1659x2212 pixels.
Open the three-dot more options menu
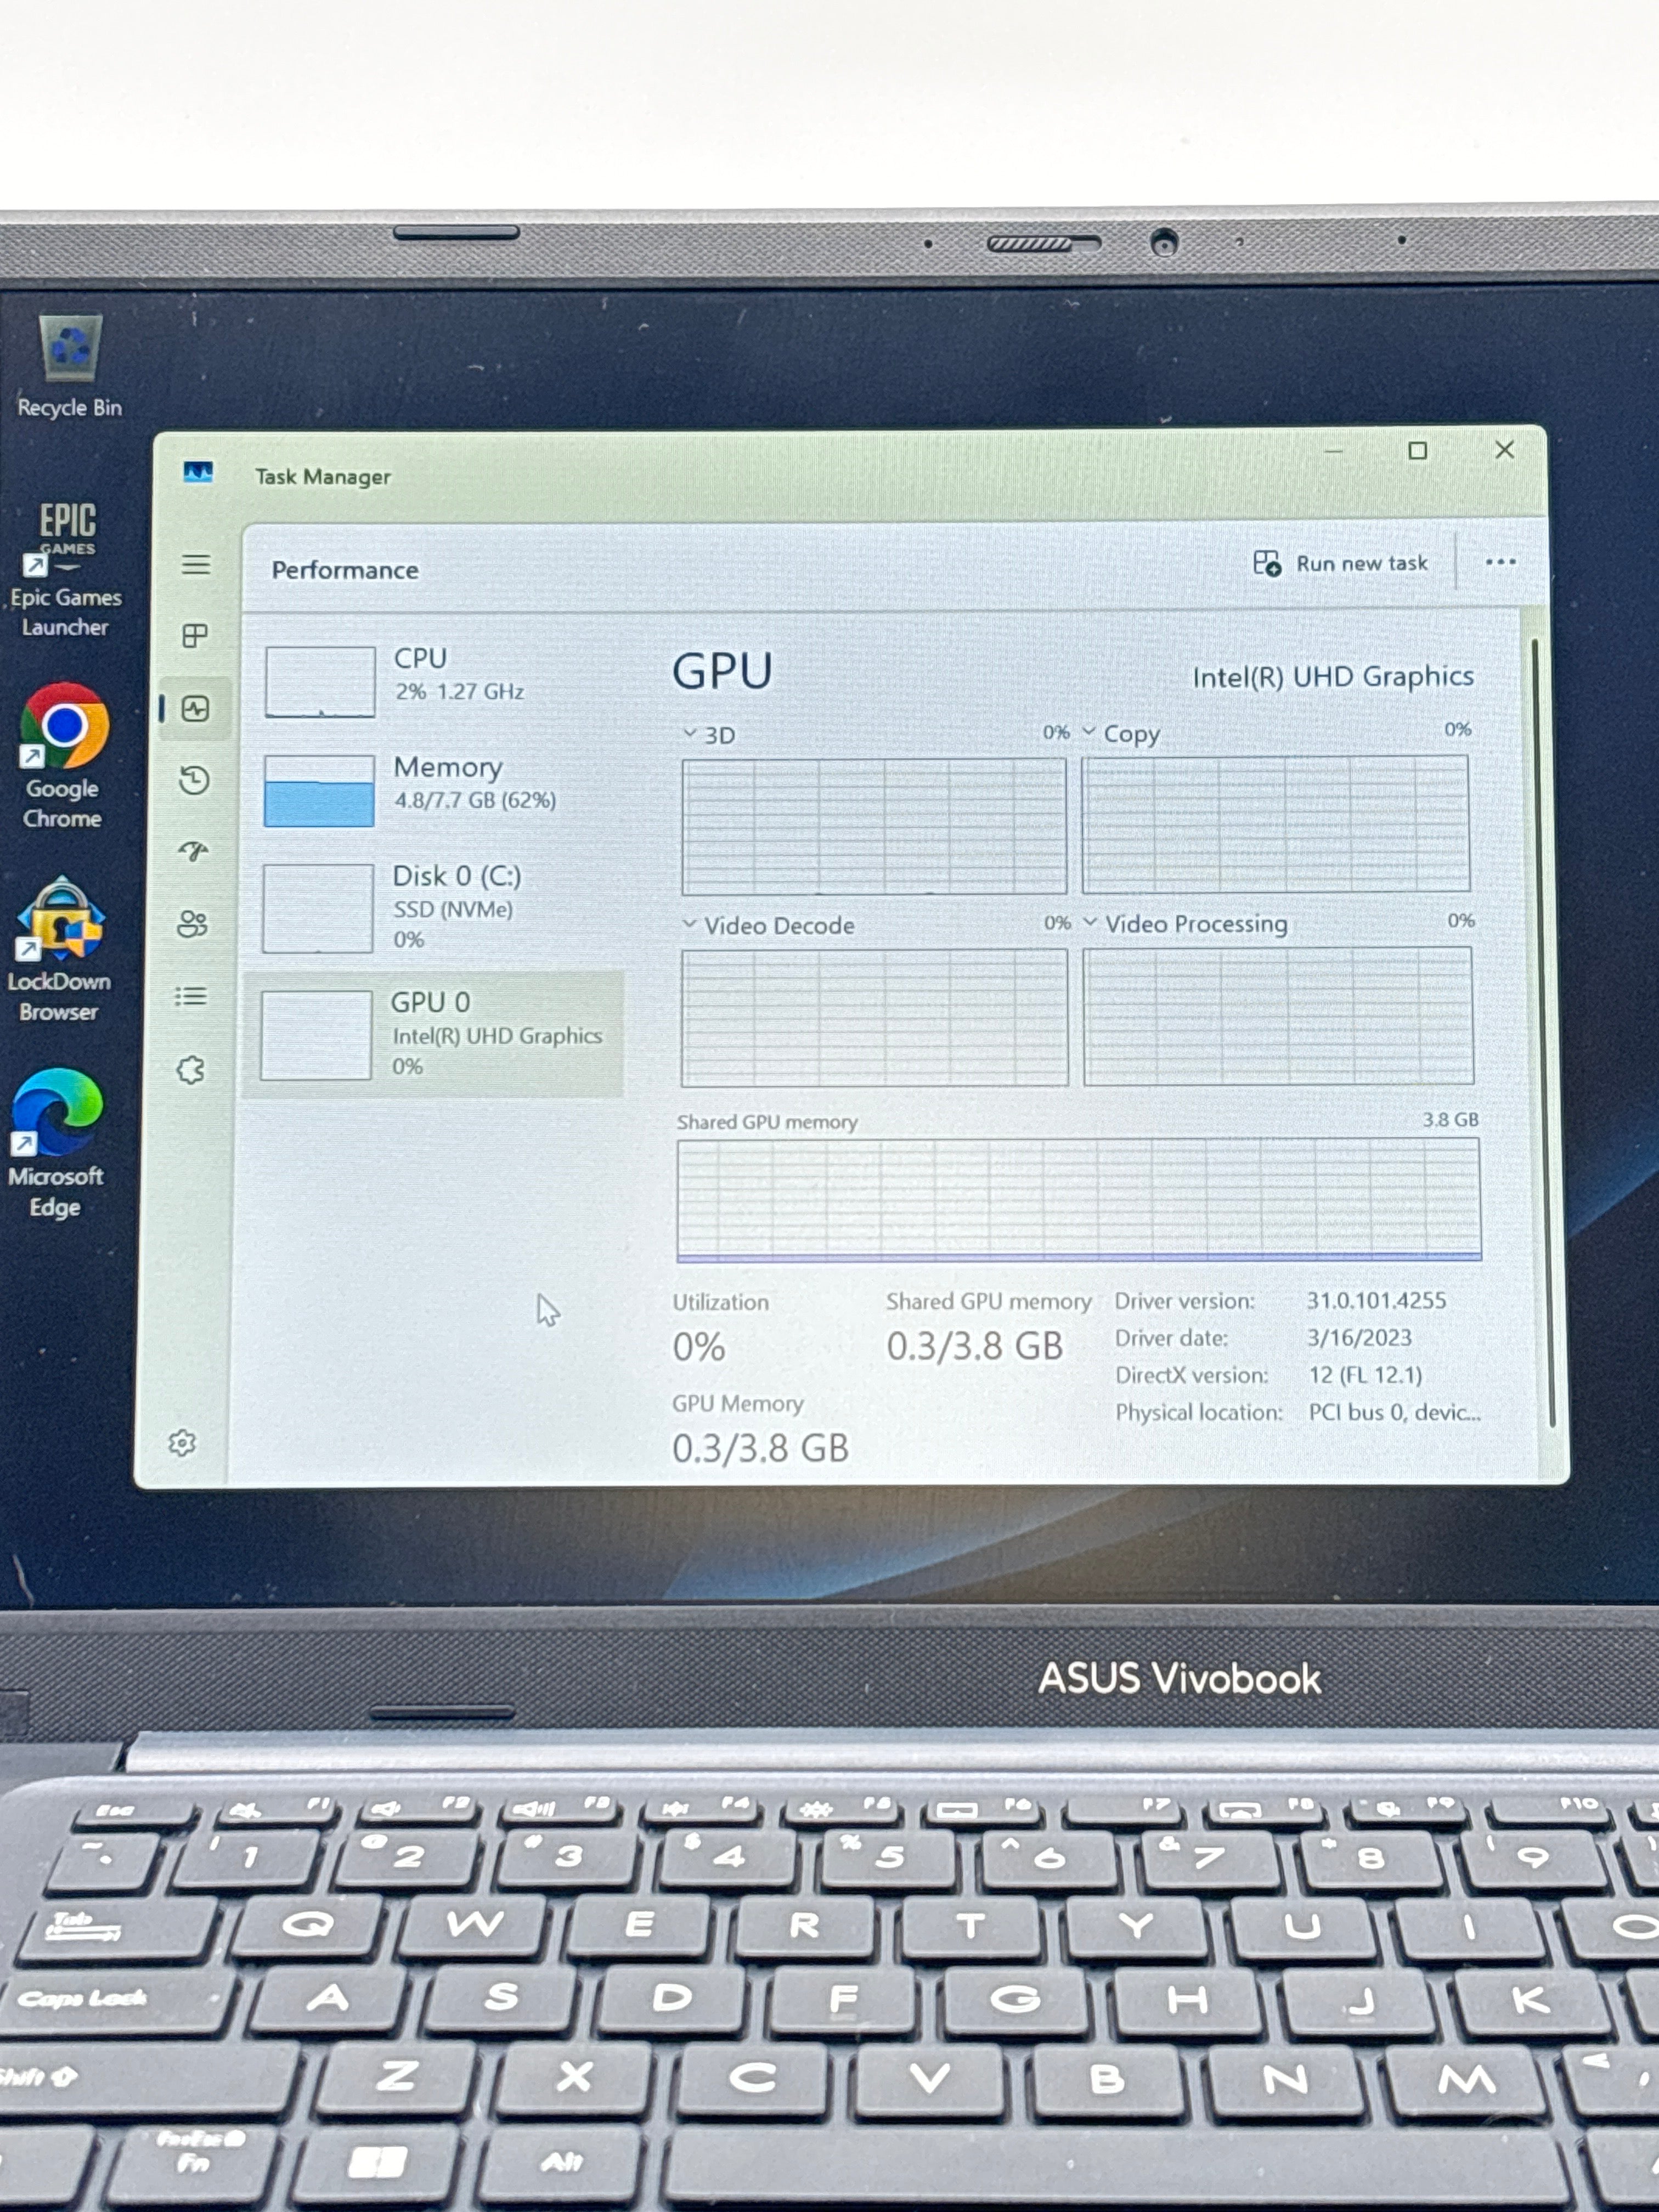coord(1500,563)
